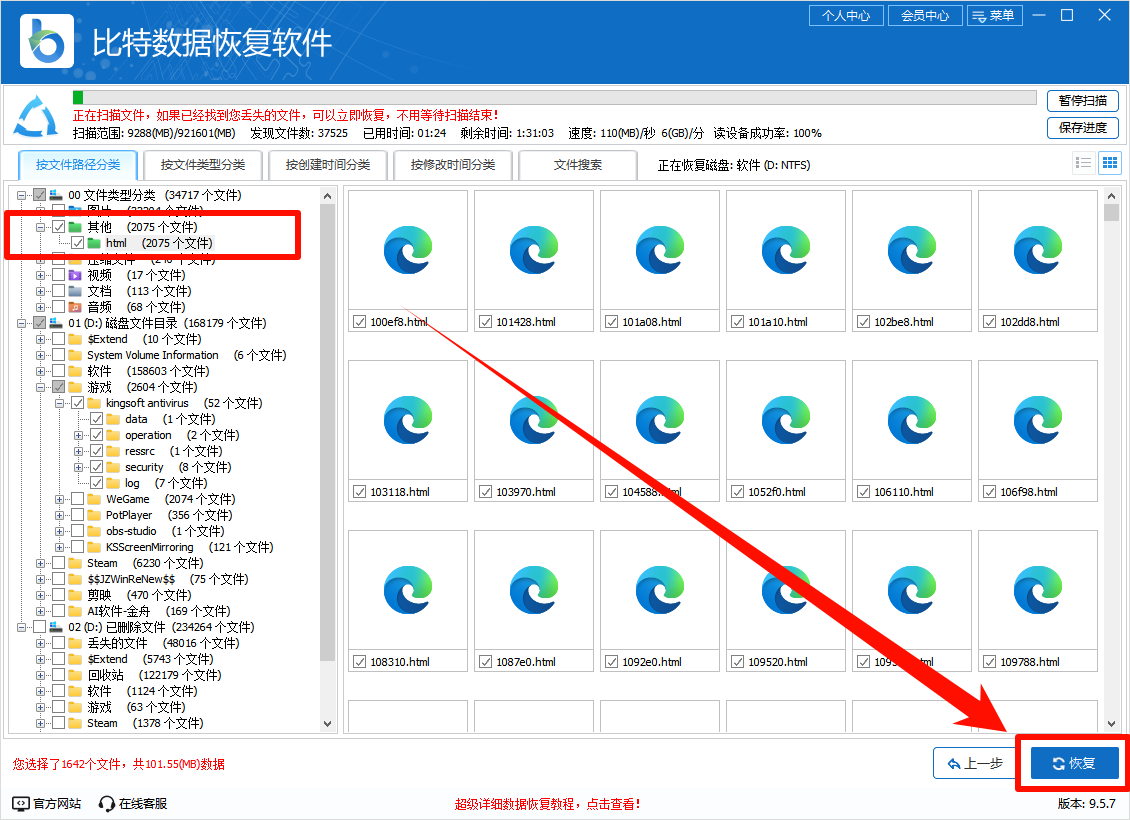The height and width of the screenshot is (820, 1130).
Task: Open the 文件搜索 tab
Action: [578, 164]
